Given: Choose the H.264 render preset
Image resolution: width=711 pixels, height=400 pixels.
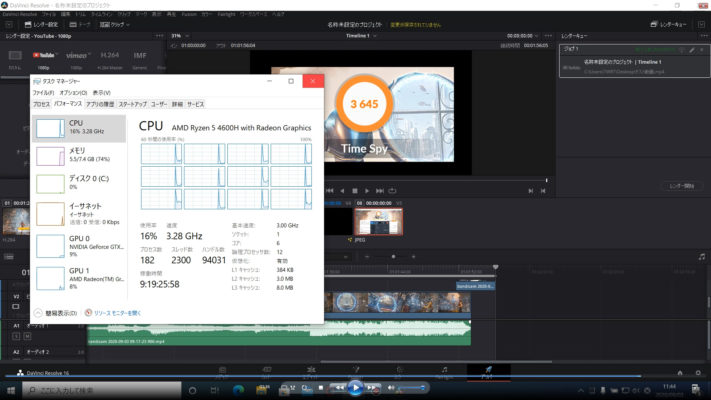Looking at the screenshot, I should point(110,55).
